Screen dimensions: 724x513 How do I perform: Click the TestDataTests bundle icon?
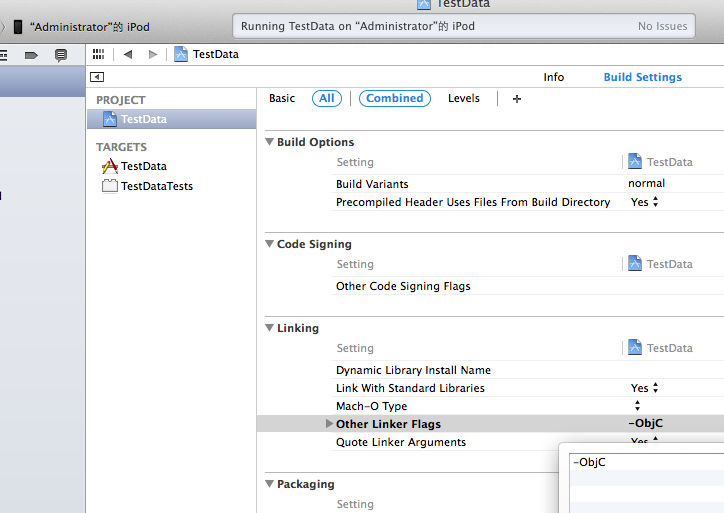110,186
